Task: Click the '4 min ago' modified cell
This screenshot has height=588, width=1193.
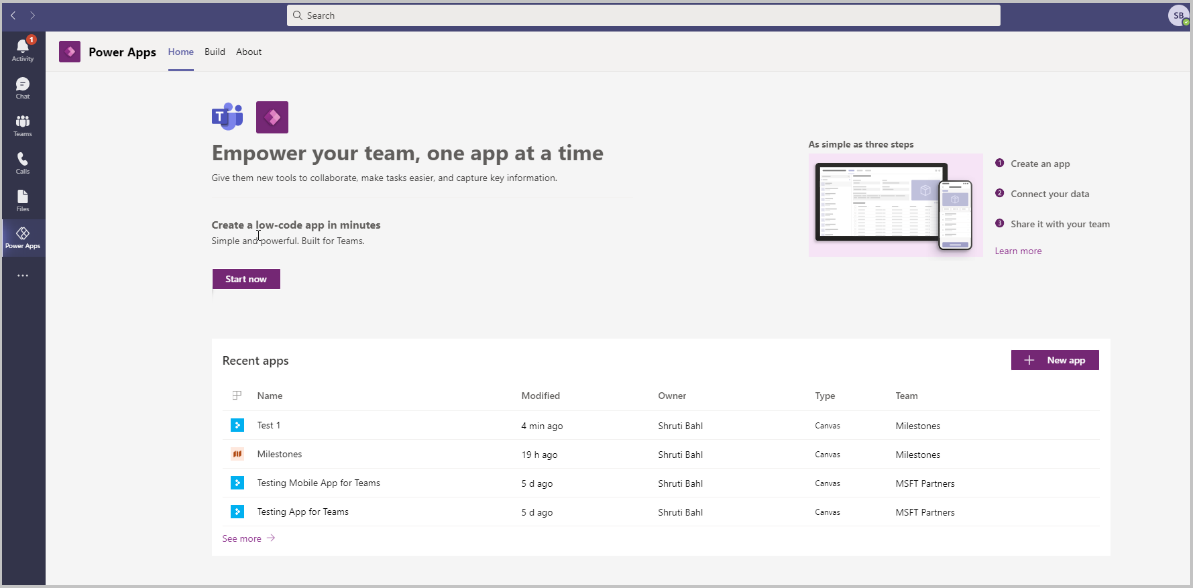Action: tap(542, 426)
